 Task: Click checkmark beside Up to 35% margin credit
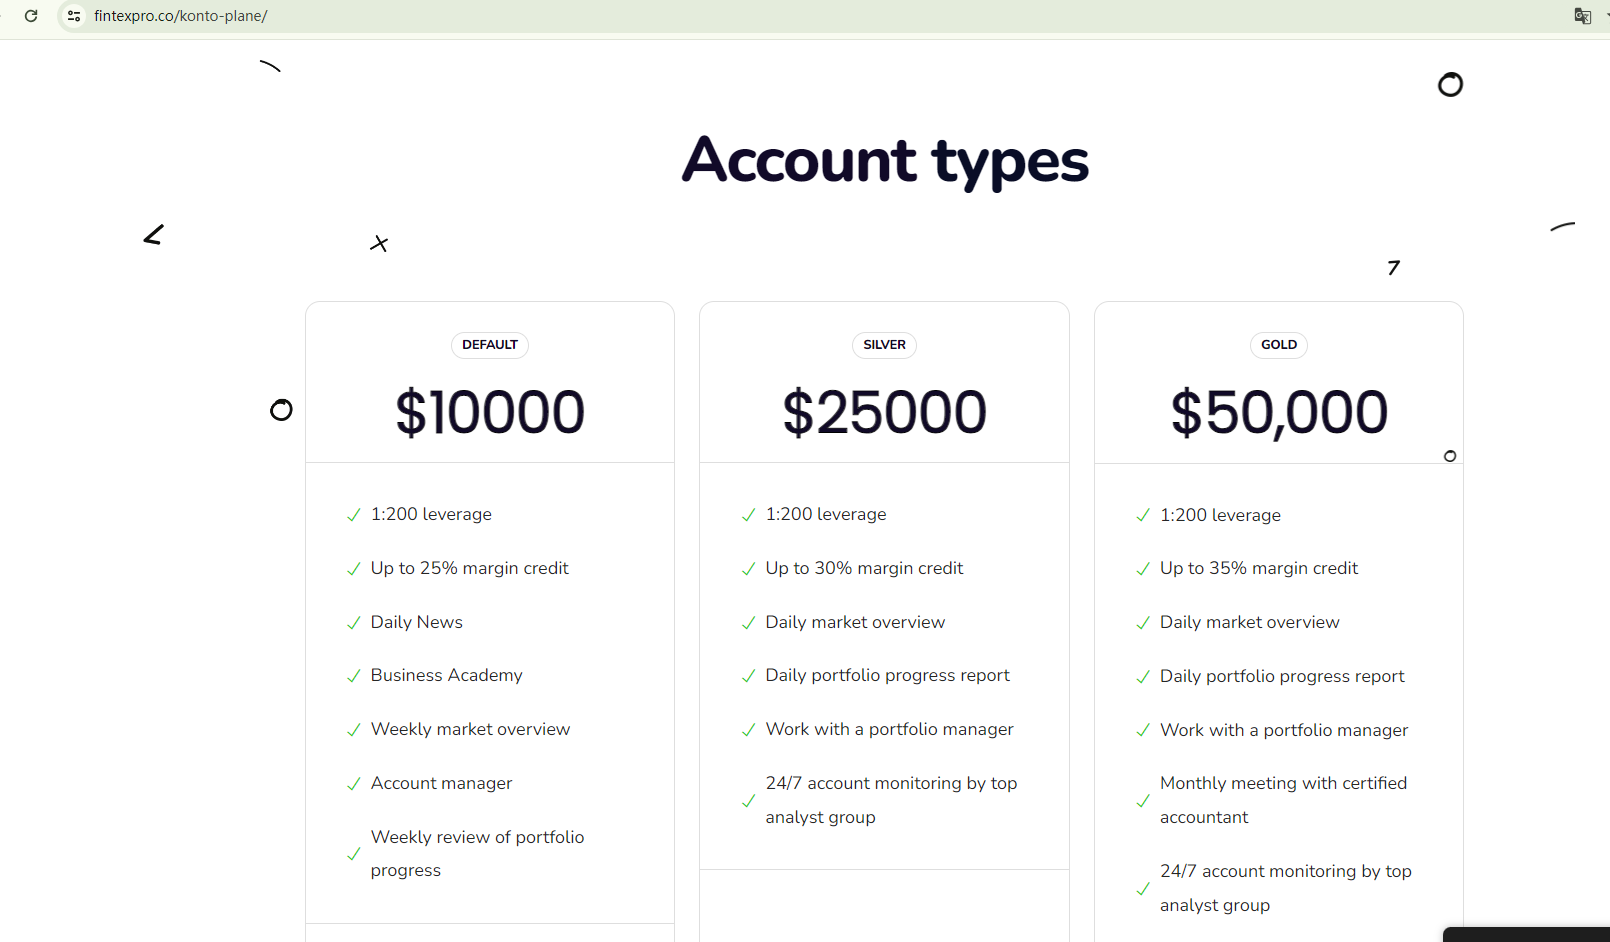coord(1143,569)
